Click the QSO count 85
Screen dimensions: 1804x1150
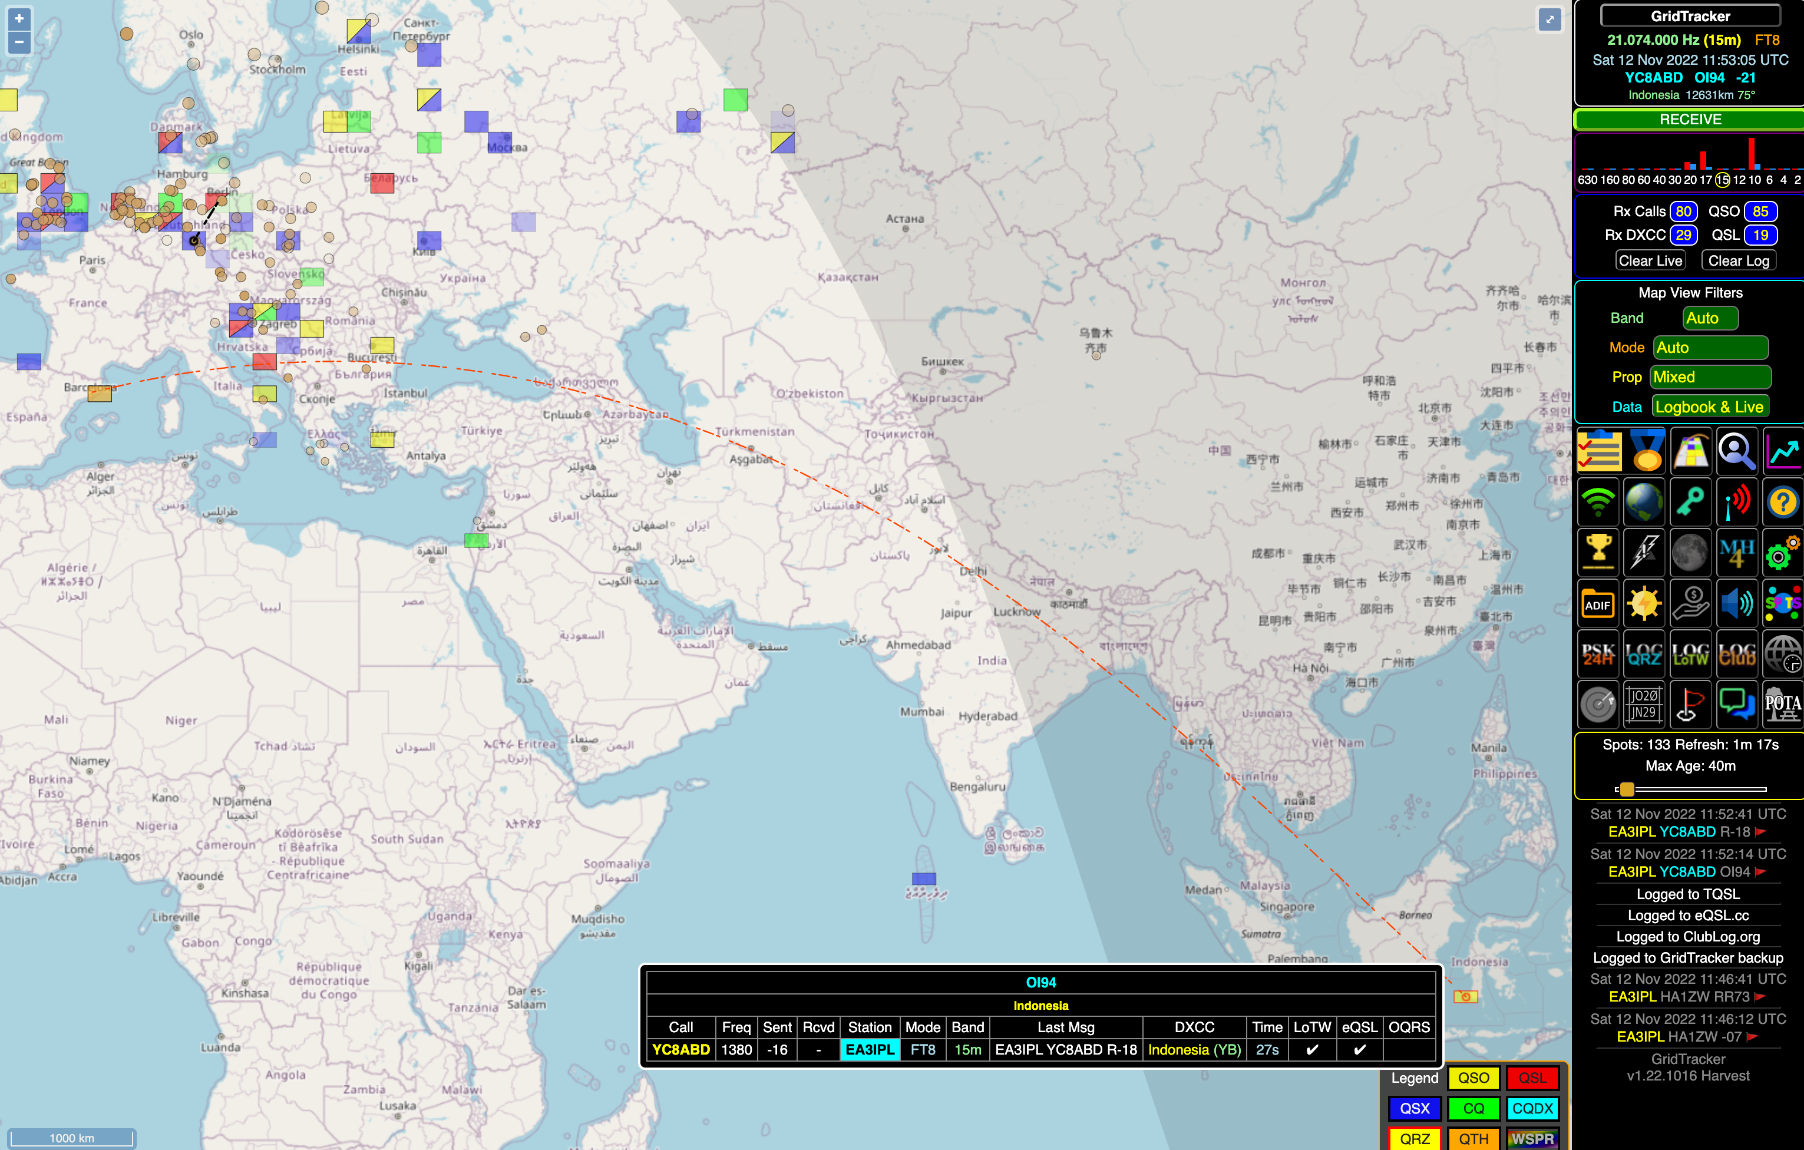click(x=1760, y=211)
